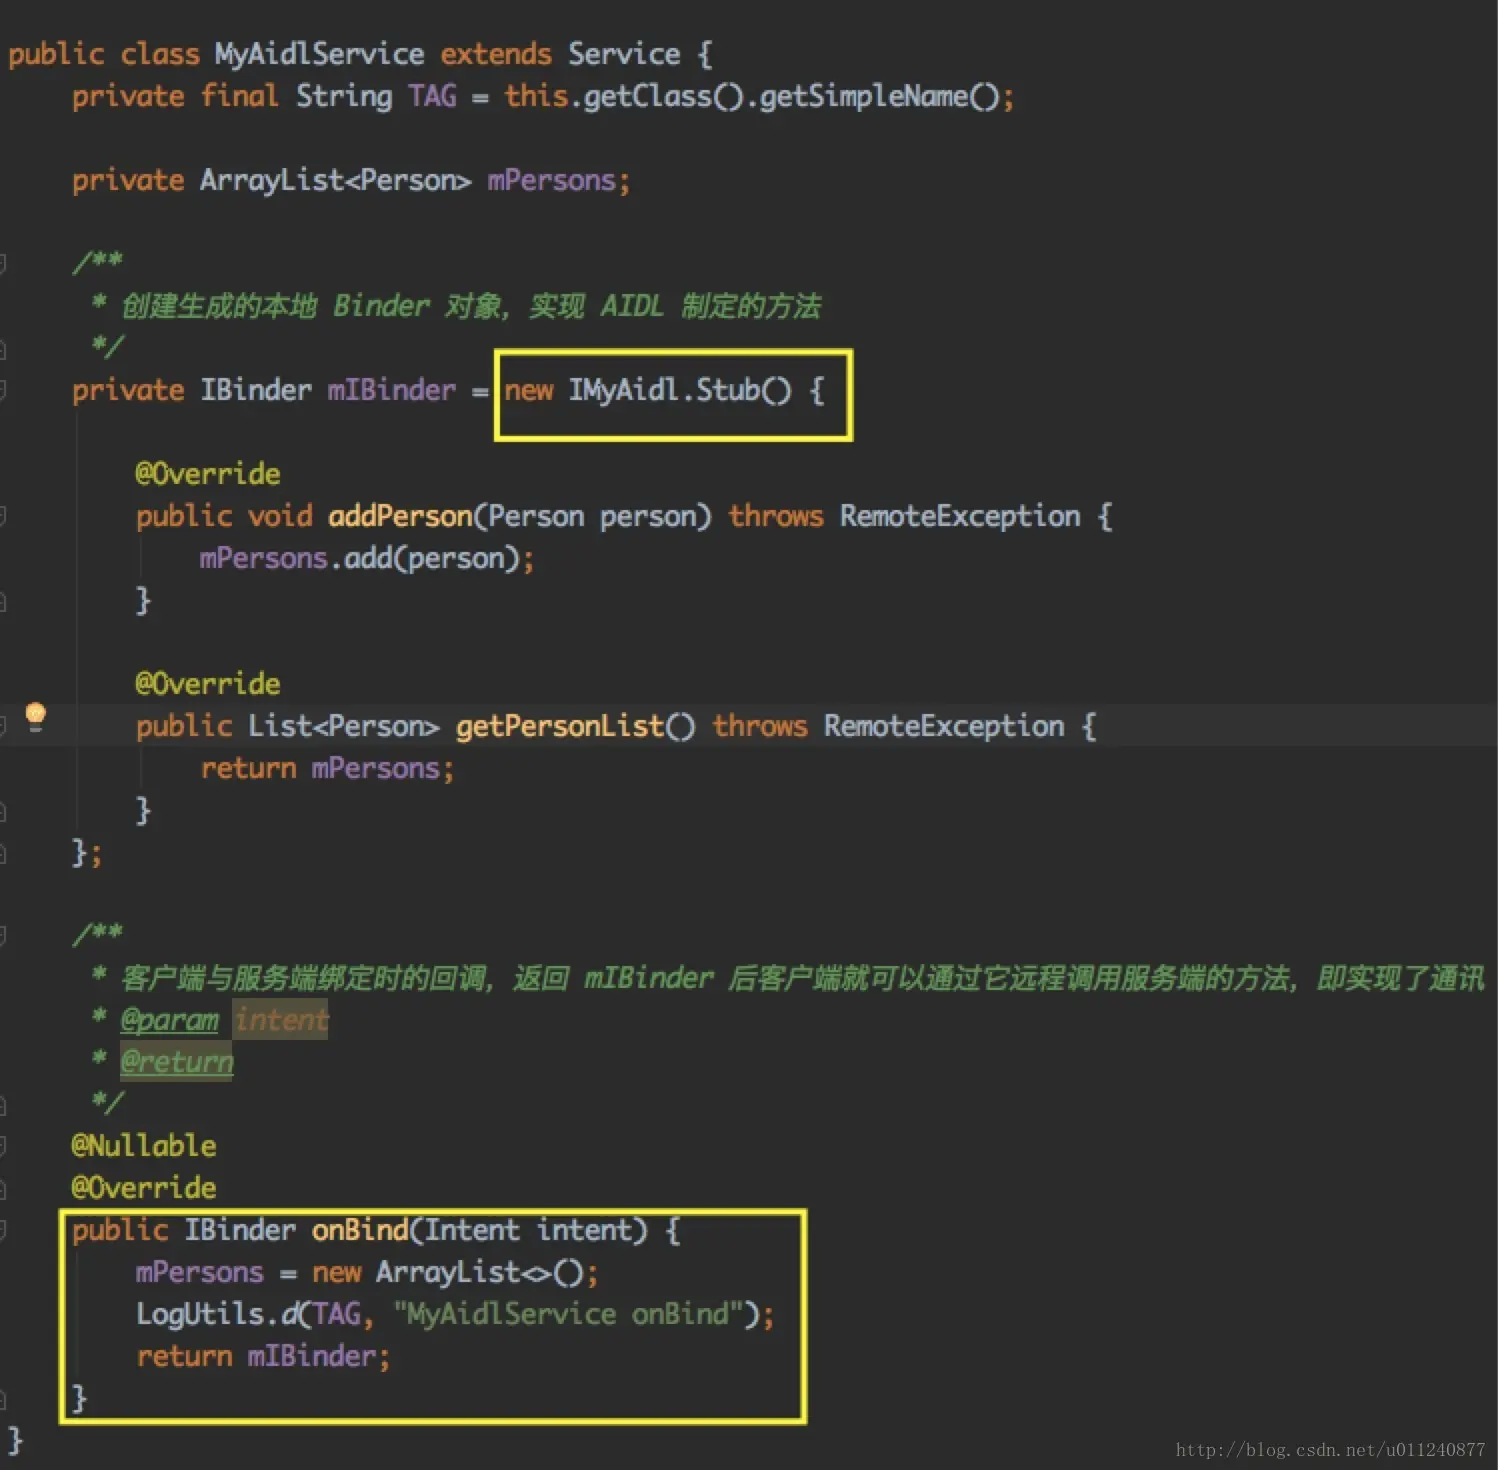Image resolution: width=1498 pixels, height=1470 pixels.
Task: Click the LogUtils.d call
Action: (x=455, y=1314)
